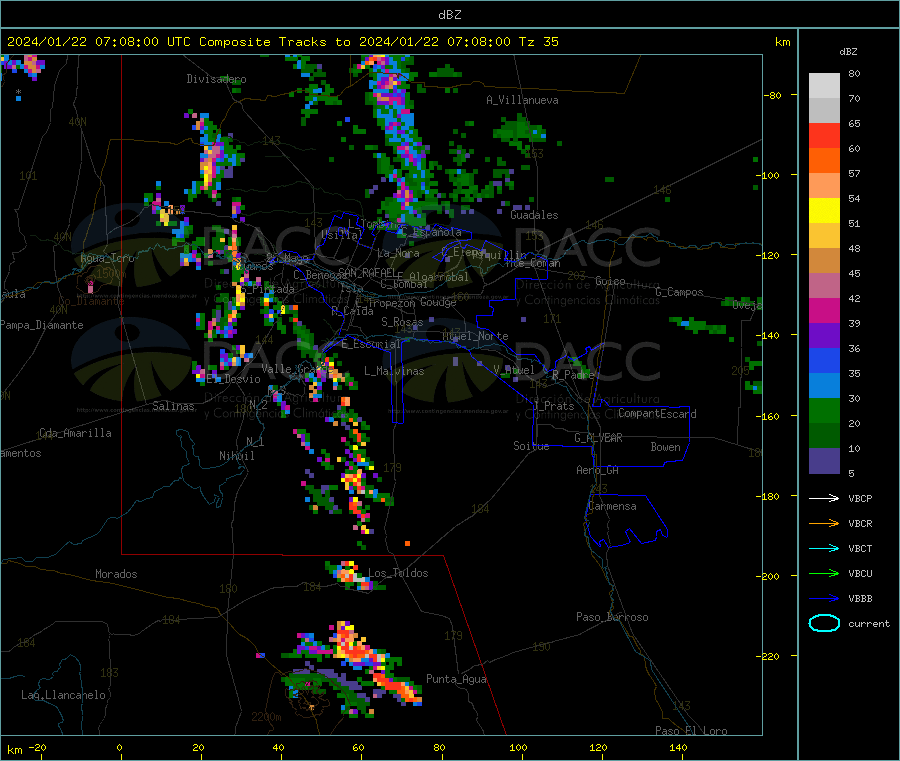900x761 pixels.
Task: Click the 'Carmensa' map label
Action: coord(612,507)
